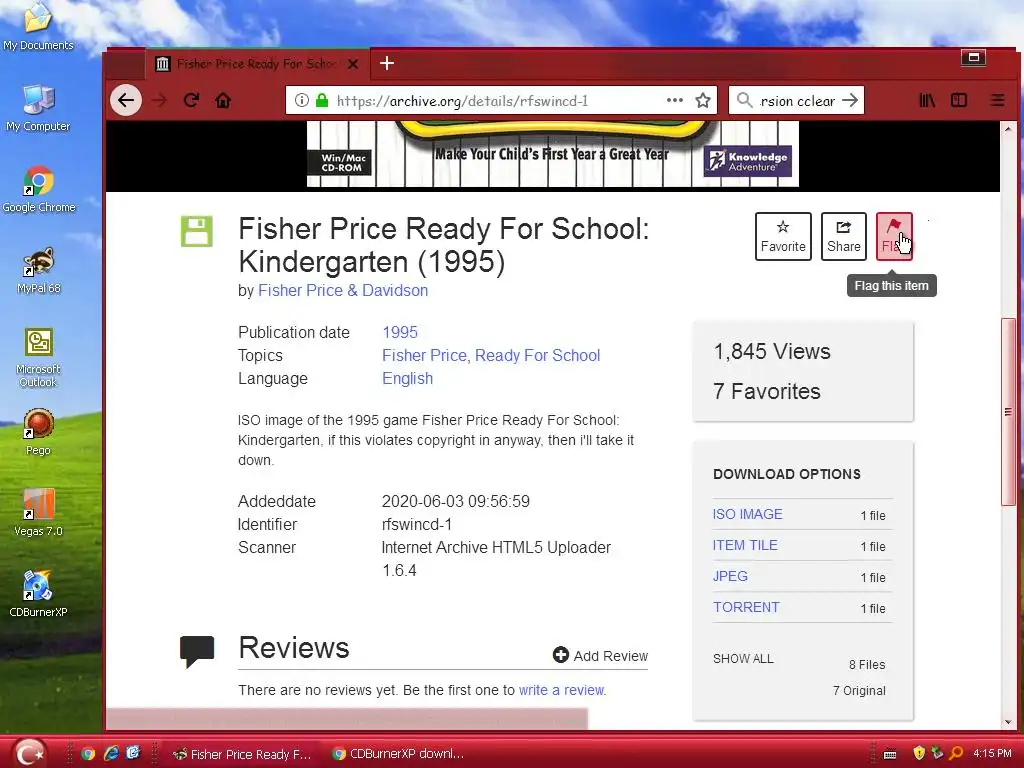
Task: Open the browser hamburger menu
Action: (997, 101)
